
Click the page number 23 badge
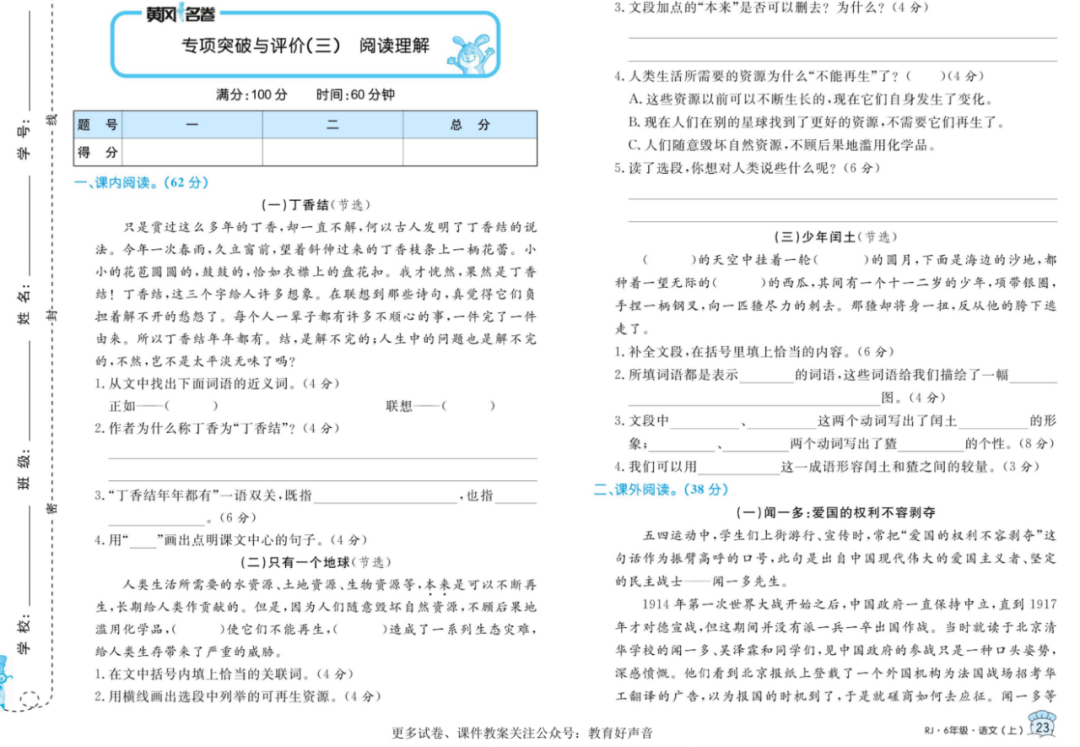[1041, 726]
